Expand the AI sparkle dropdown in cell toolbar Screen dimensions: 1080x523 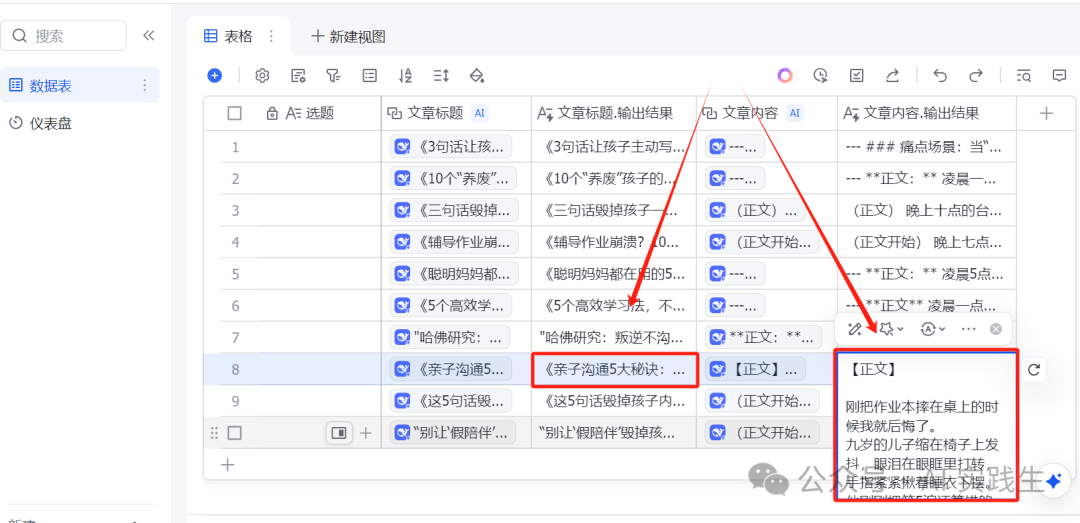tap(889, 328)
